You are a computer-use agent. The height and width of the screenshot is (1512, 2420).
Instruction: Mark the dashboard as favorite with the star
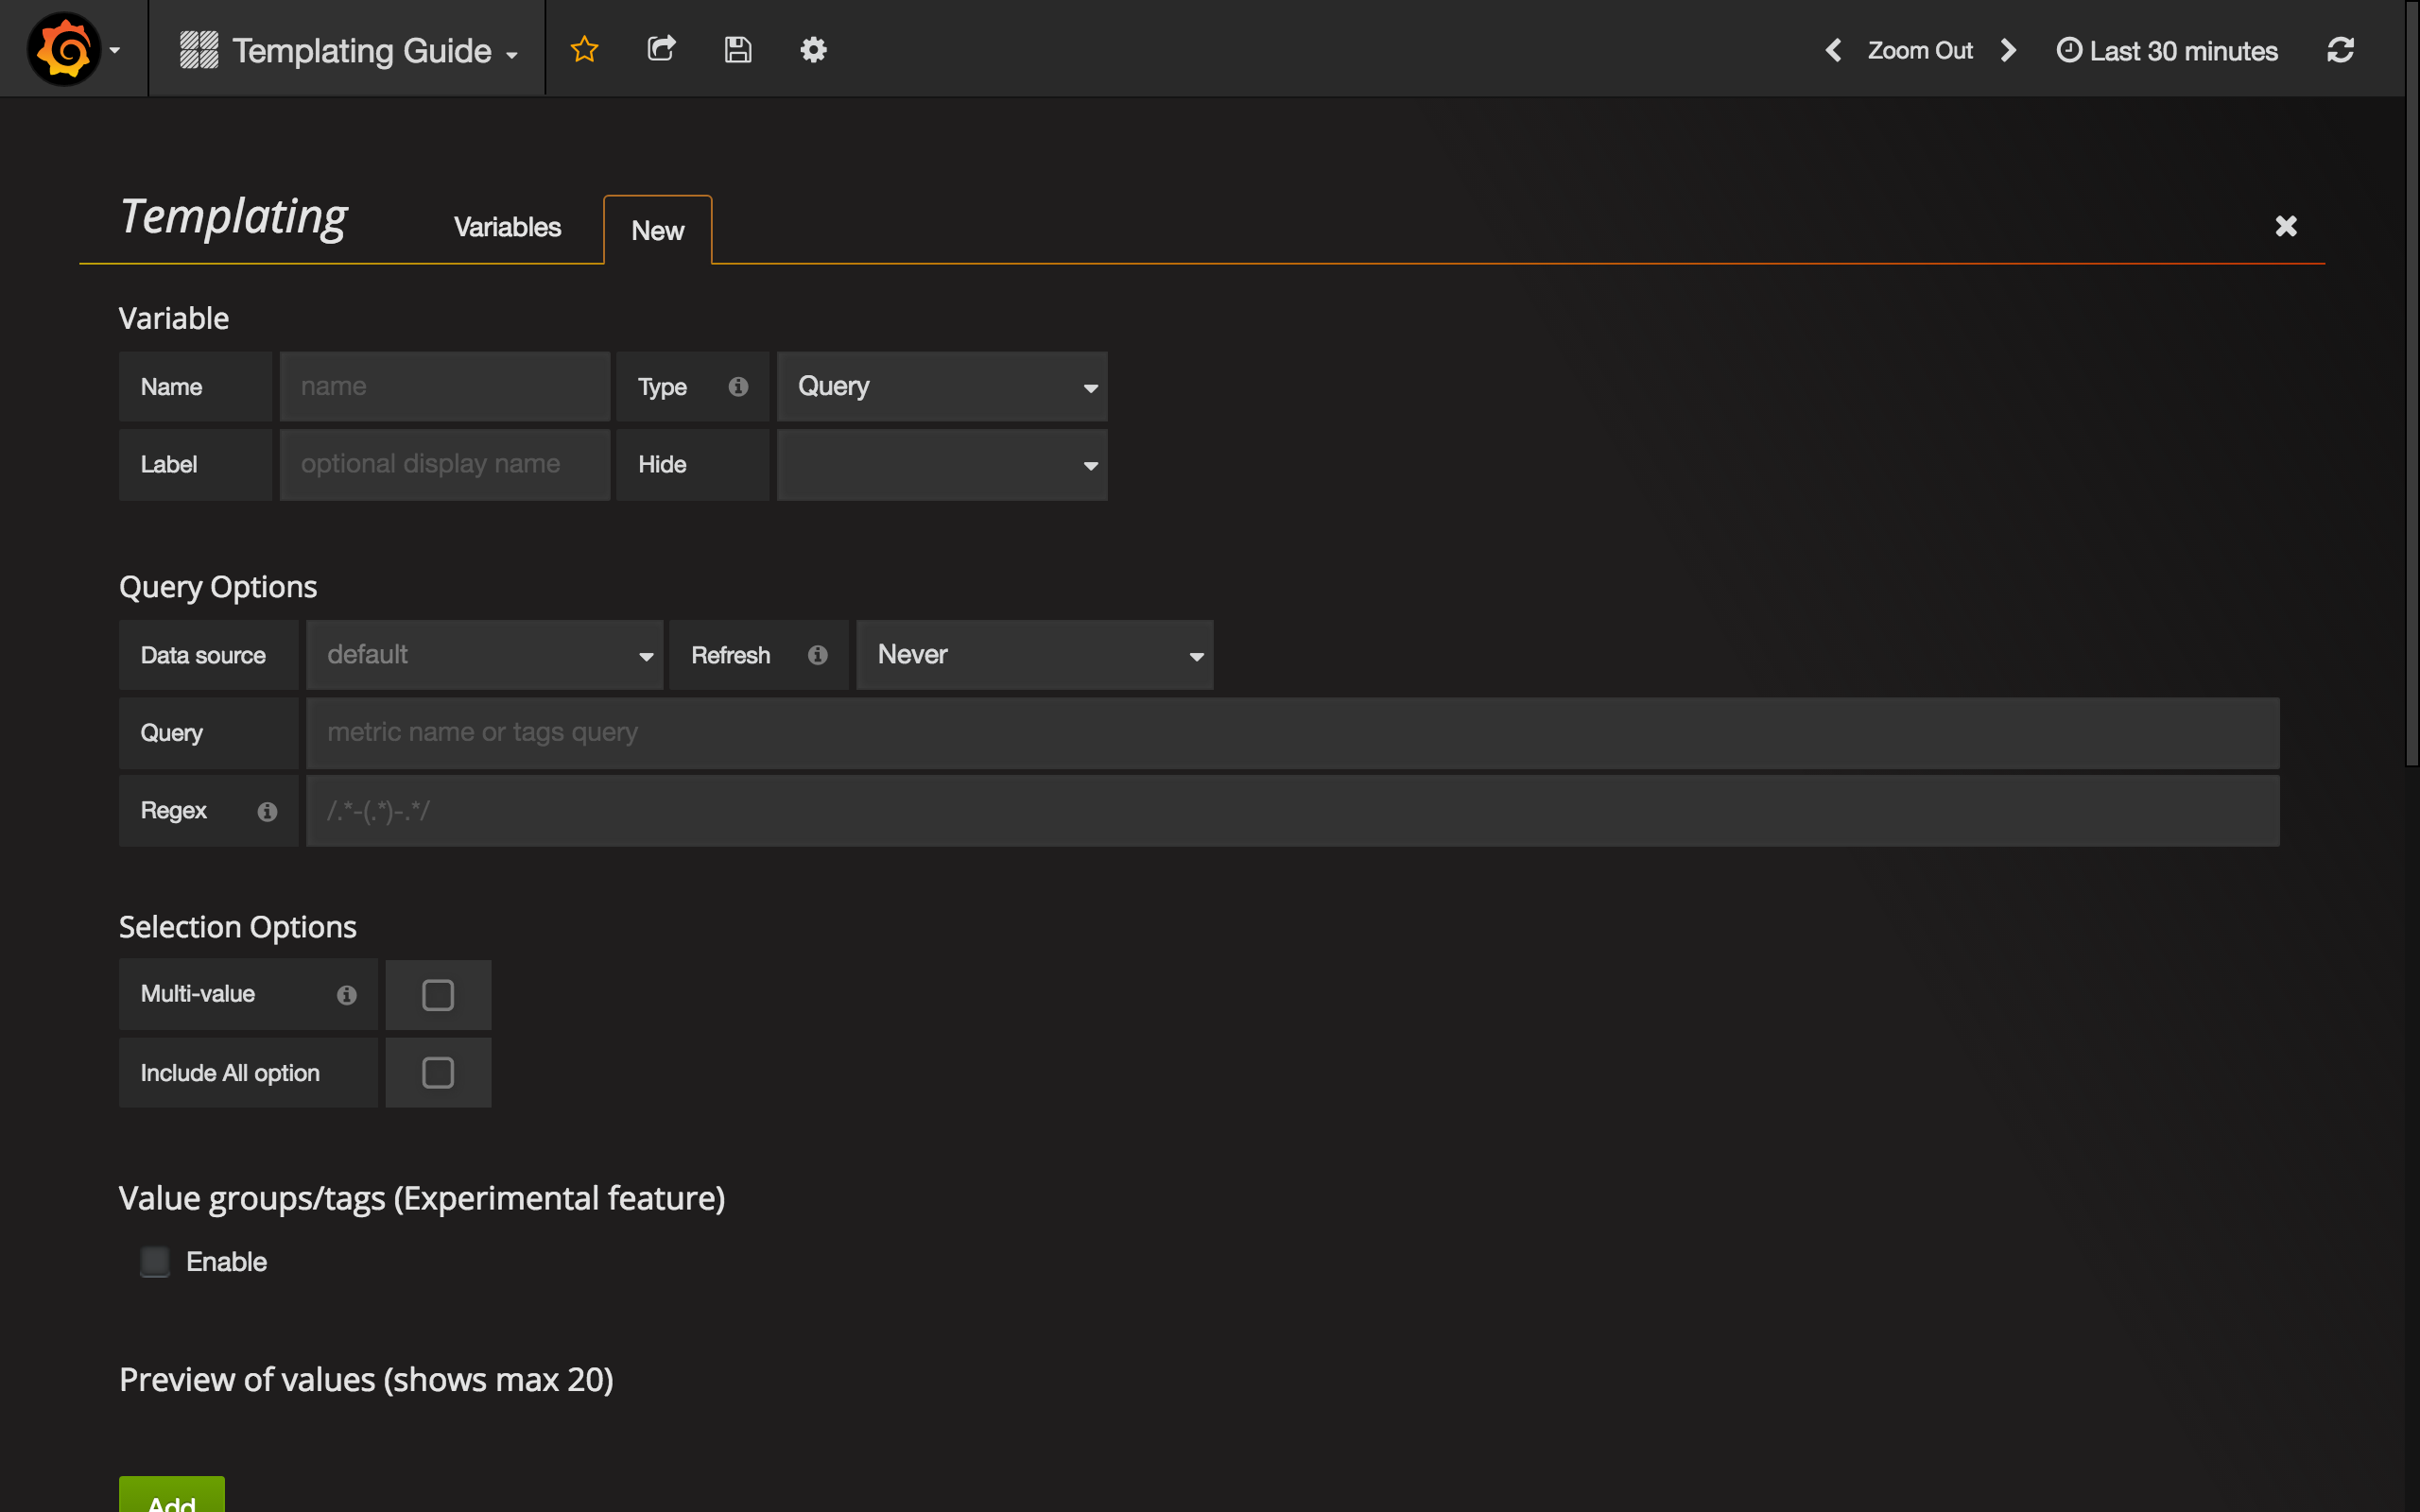585,48
